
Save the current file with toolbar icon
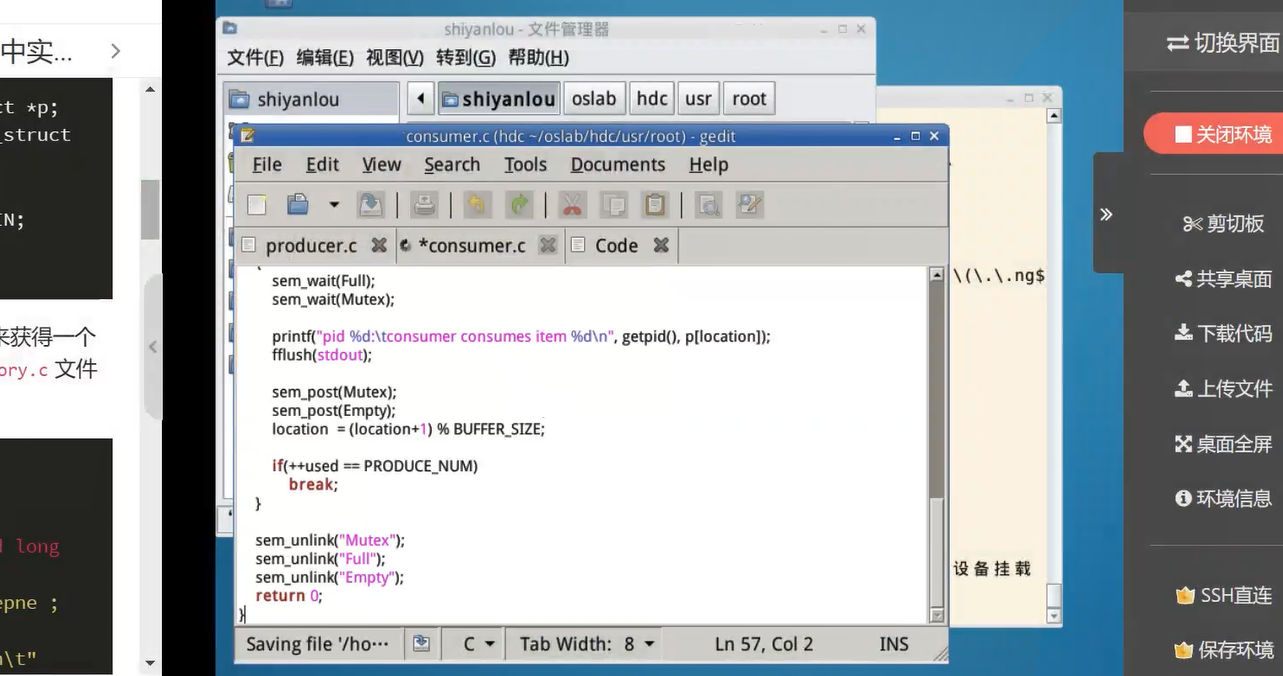pyautogui.click(x=371, y=205)
